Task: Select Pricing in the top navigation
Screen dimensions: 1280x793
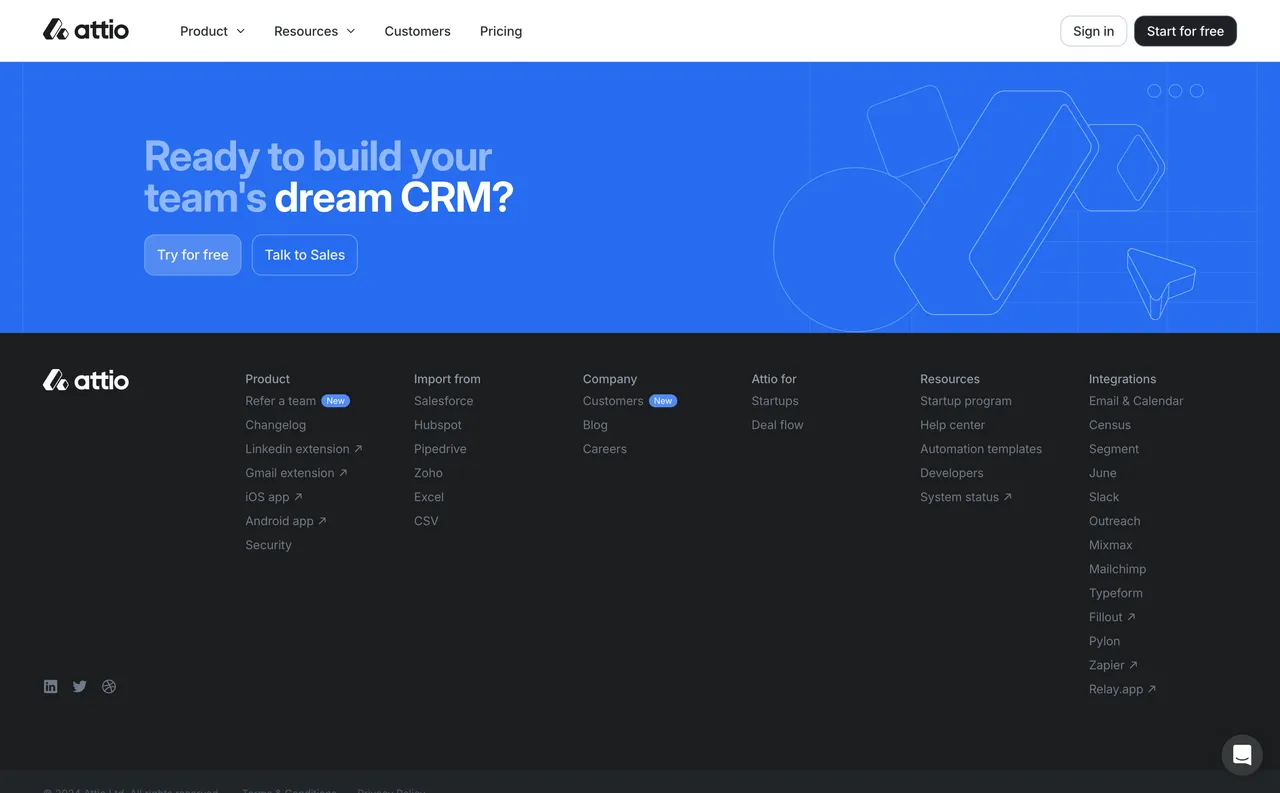Action: 500,31
